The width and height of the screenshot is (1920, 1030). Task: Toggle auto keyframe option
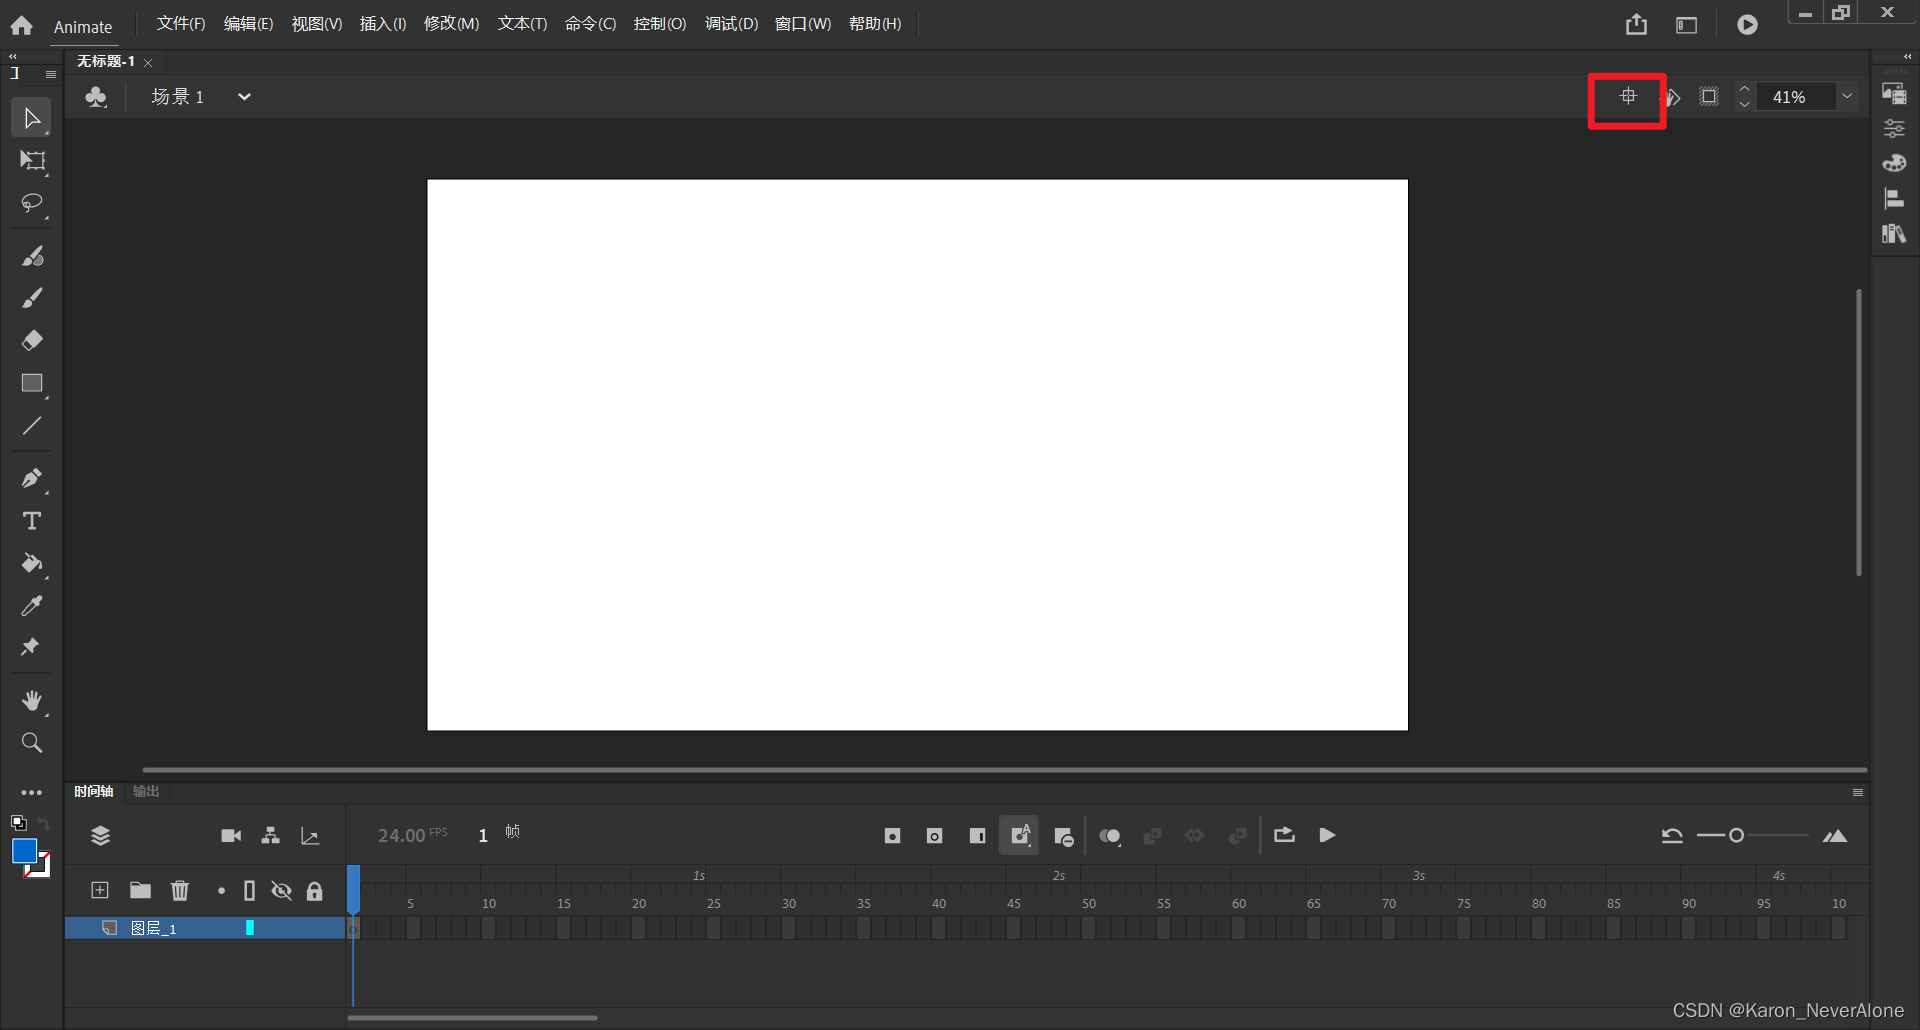pos(1020,836)
